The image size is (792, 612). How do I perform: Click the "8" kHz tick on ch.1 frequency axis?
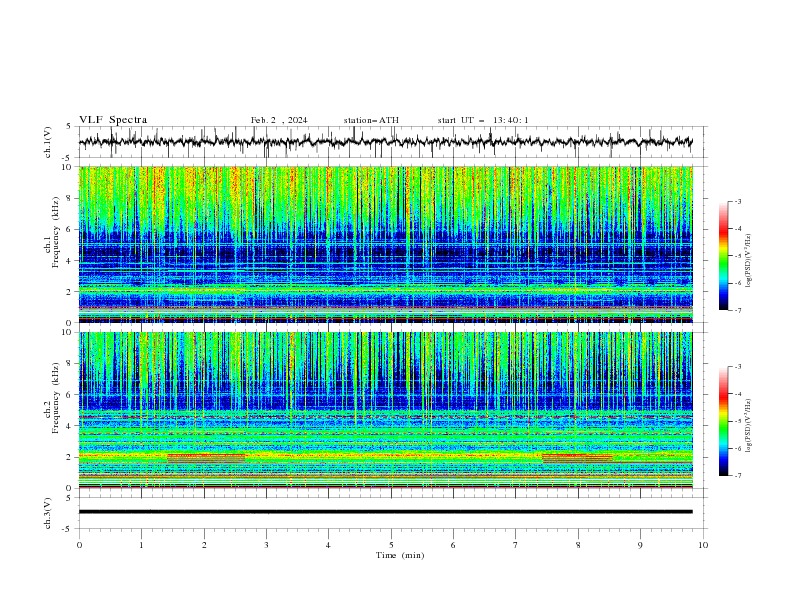tap(69, 198)
